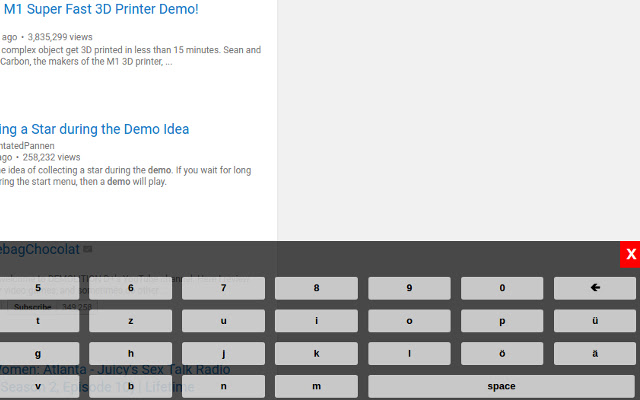The width and height of the screenshot is (640, 400).
Task: Select the 258,232 views text
Action: [51, 157]
